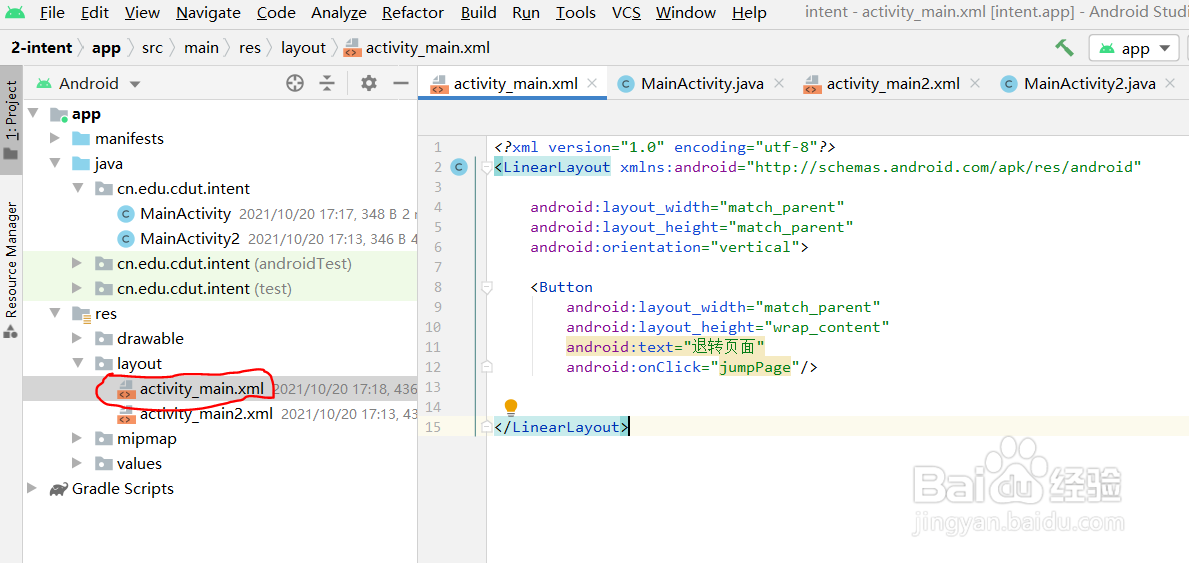Expand the cn.edu.cdut.intent (androidTest) package
The image size is (1189, 563).
77,264
